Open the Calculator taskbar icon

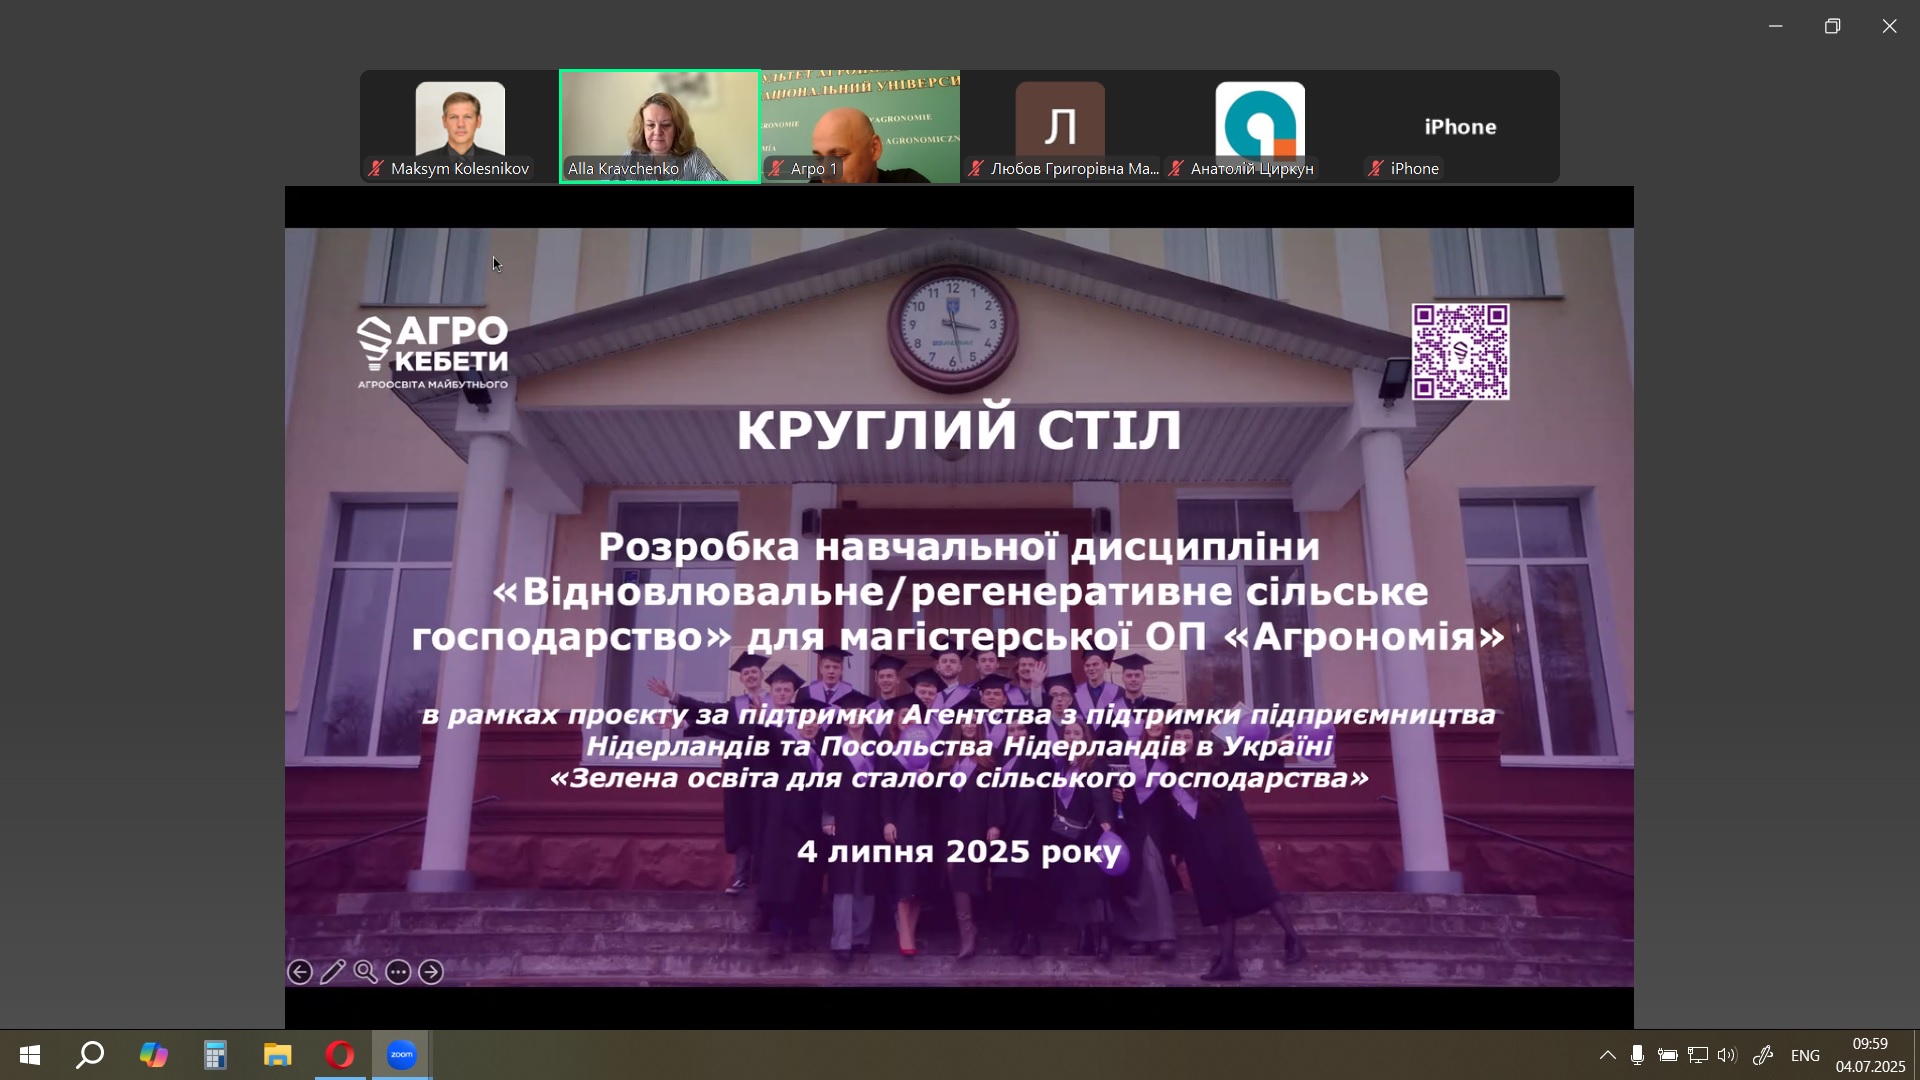tap(215, 1055)
